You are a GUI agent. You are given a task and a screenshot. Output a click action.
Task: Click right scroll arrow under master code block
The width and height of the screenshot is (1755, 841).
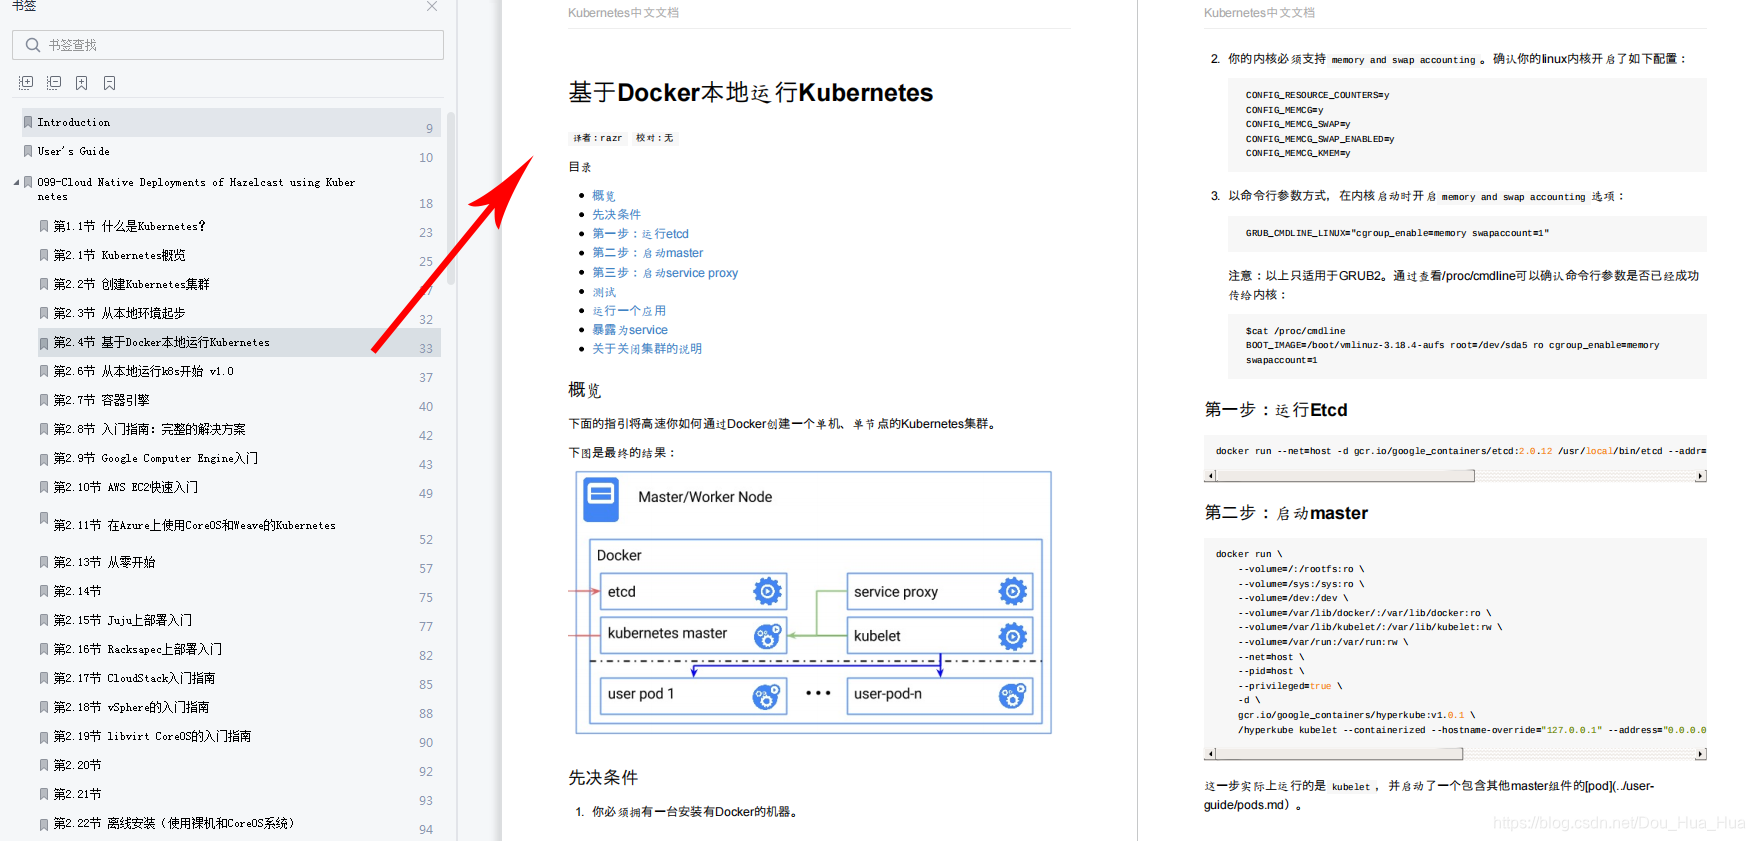1700,754
